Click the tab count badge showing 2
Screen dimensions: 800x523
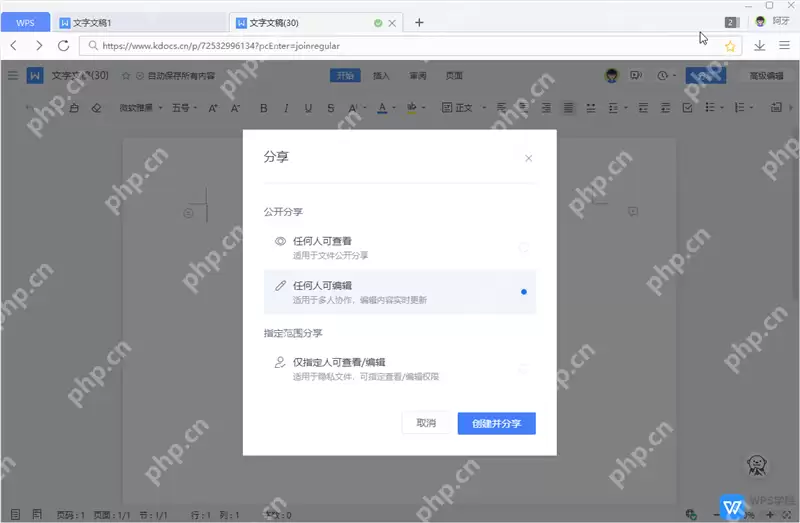pyautogui.click(x=732, y=22)
